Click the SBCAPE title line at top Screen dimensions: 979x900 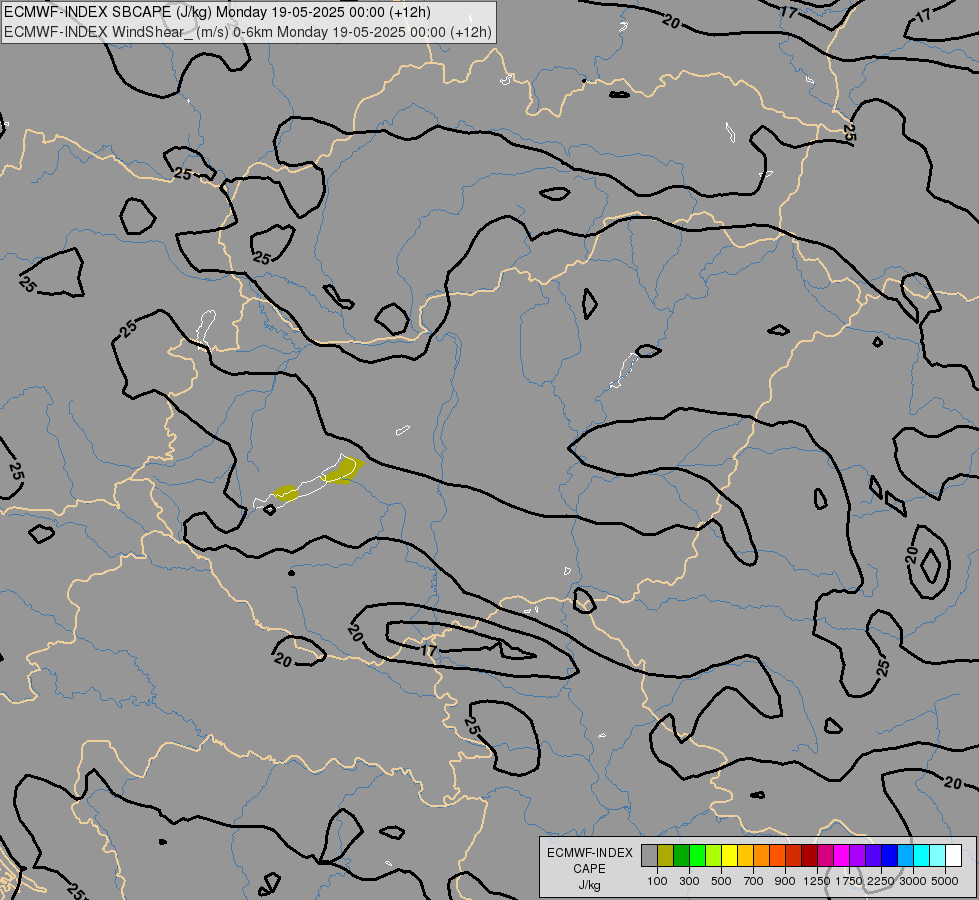(217, 12)
